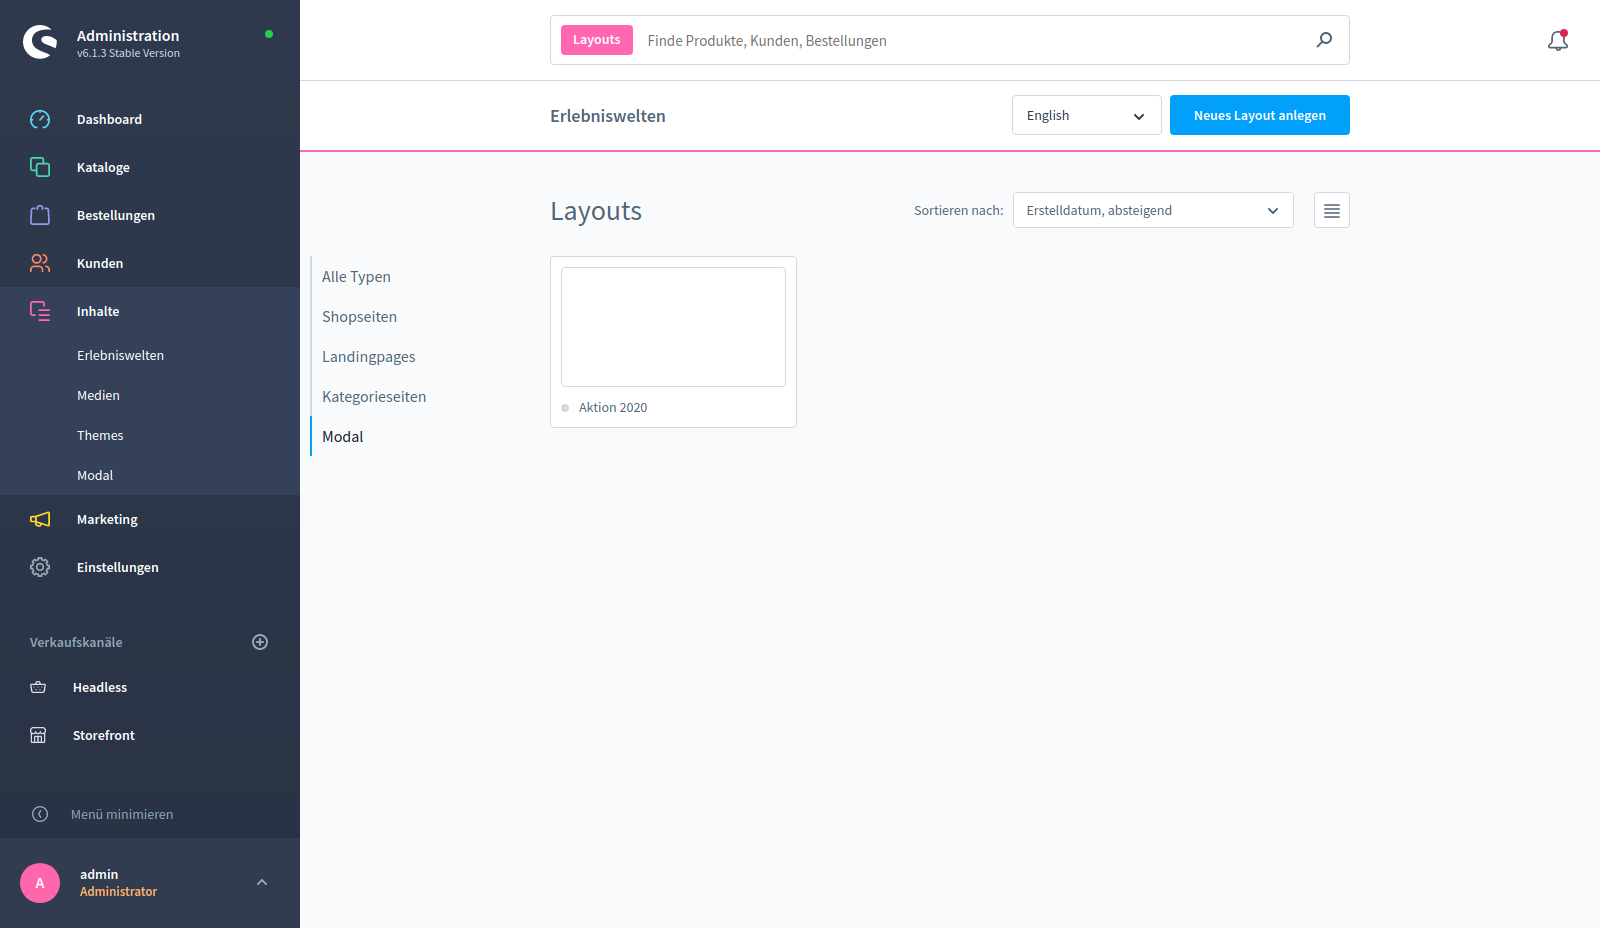Select the Landingpages filter tab
1600x928 pixels.
(368, 357)
